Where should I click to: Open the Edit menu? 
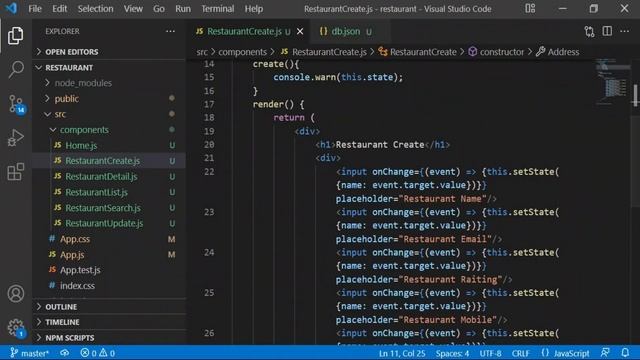[60, 9]
